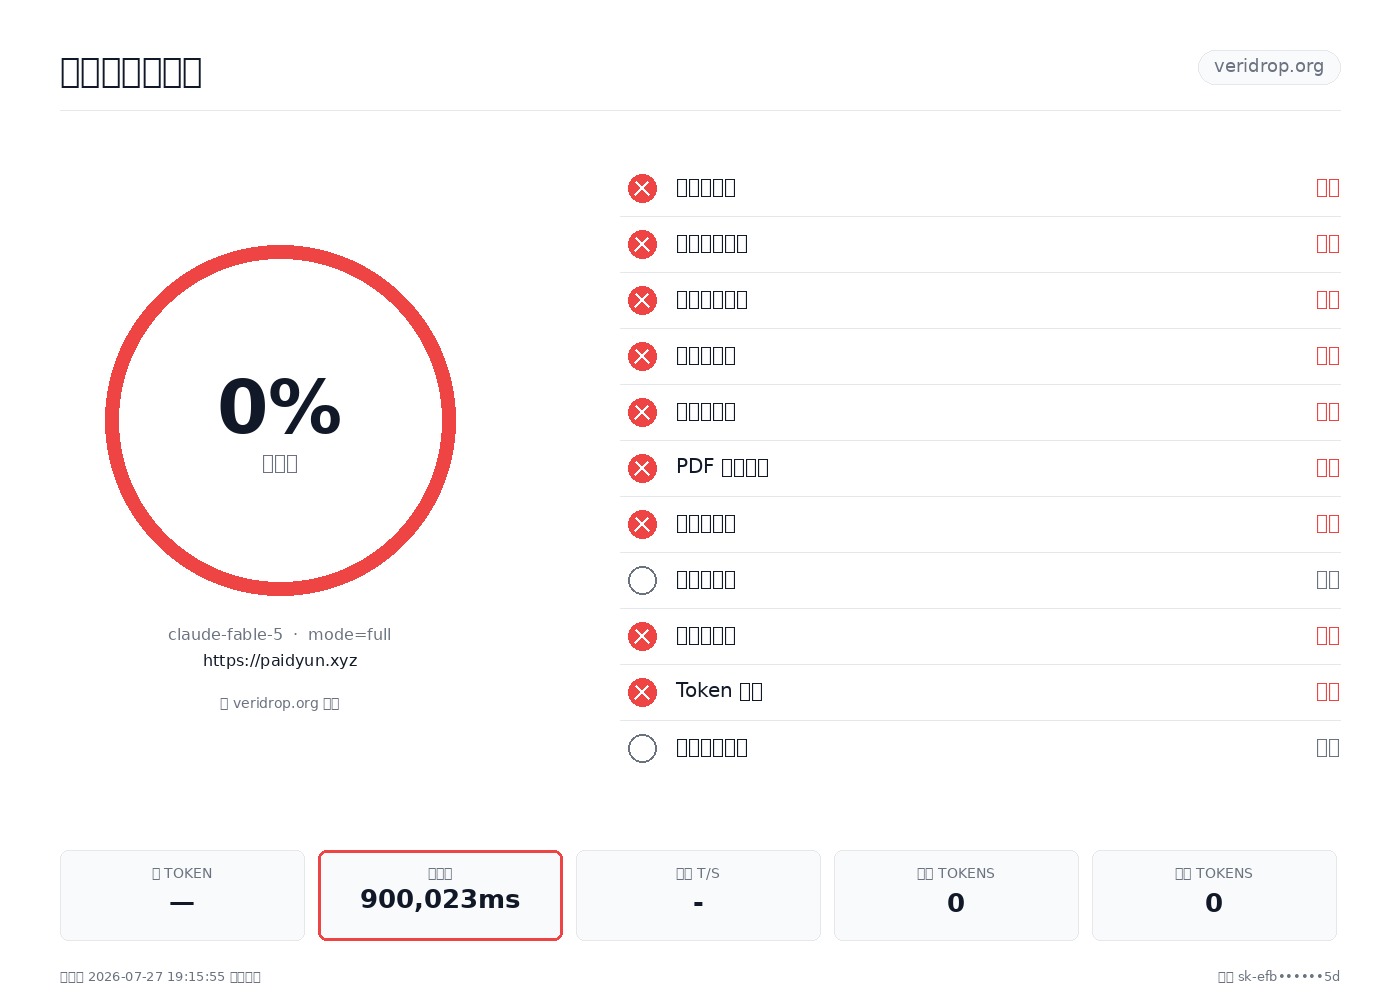The image size is (1400, 1000).
Task: Click the red X icon directly above the Token row
Action: pos(642,636)
